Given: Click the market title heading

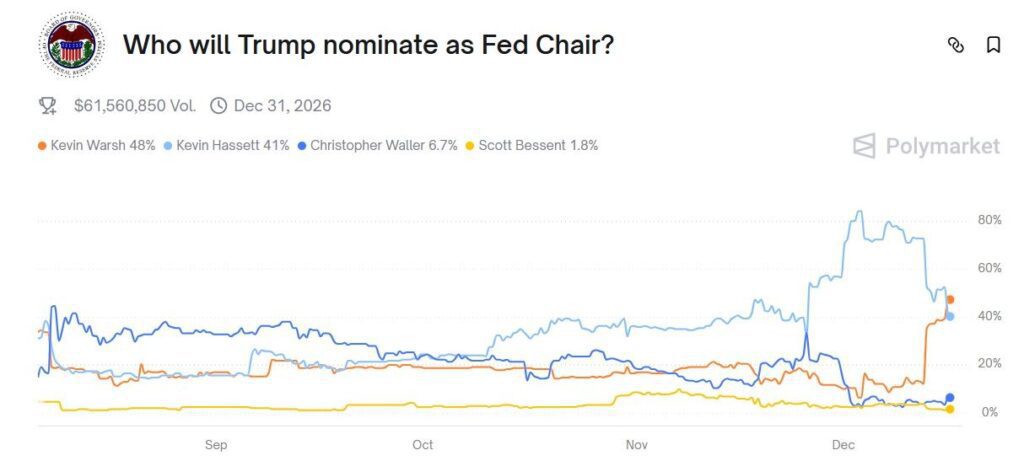Looking at the screenshot, I should (x=368, y=45).
